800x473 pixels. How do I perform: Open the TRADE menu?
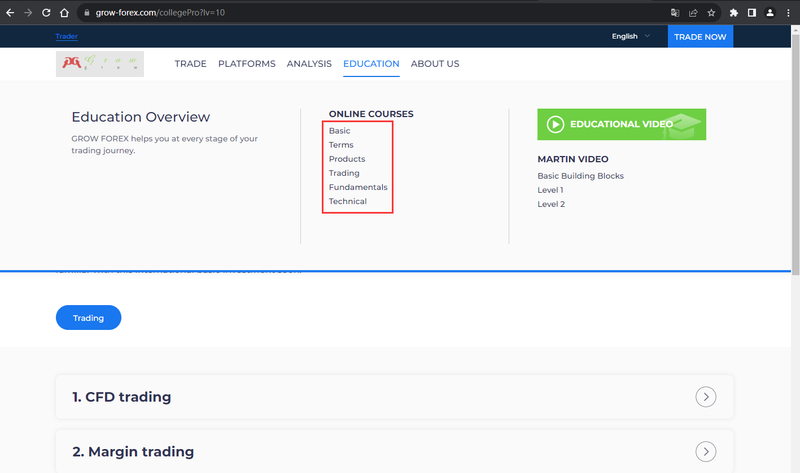[190, 64]
